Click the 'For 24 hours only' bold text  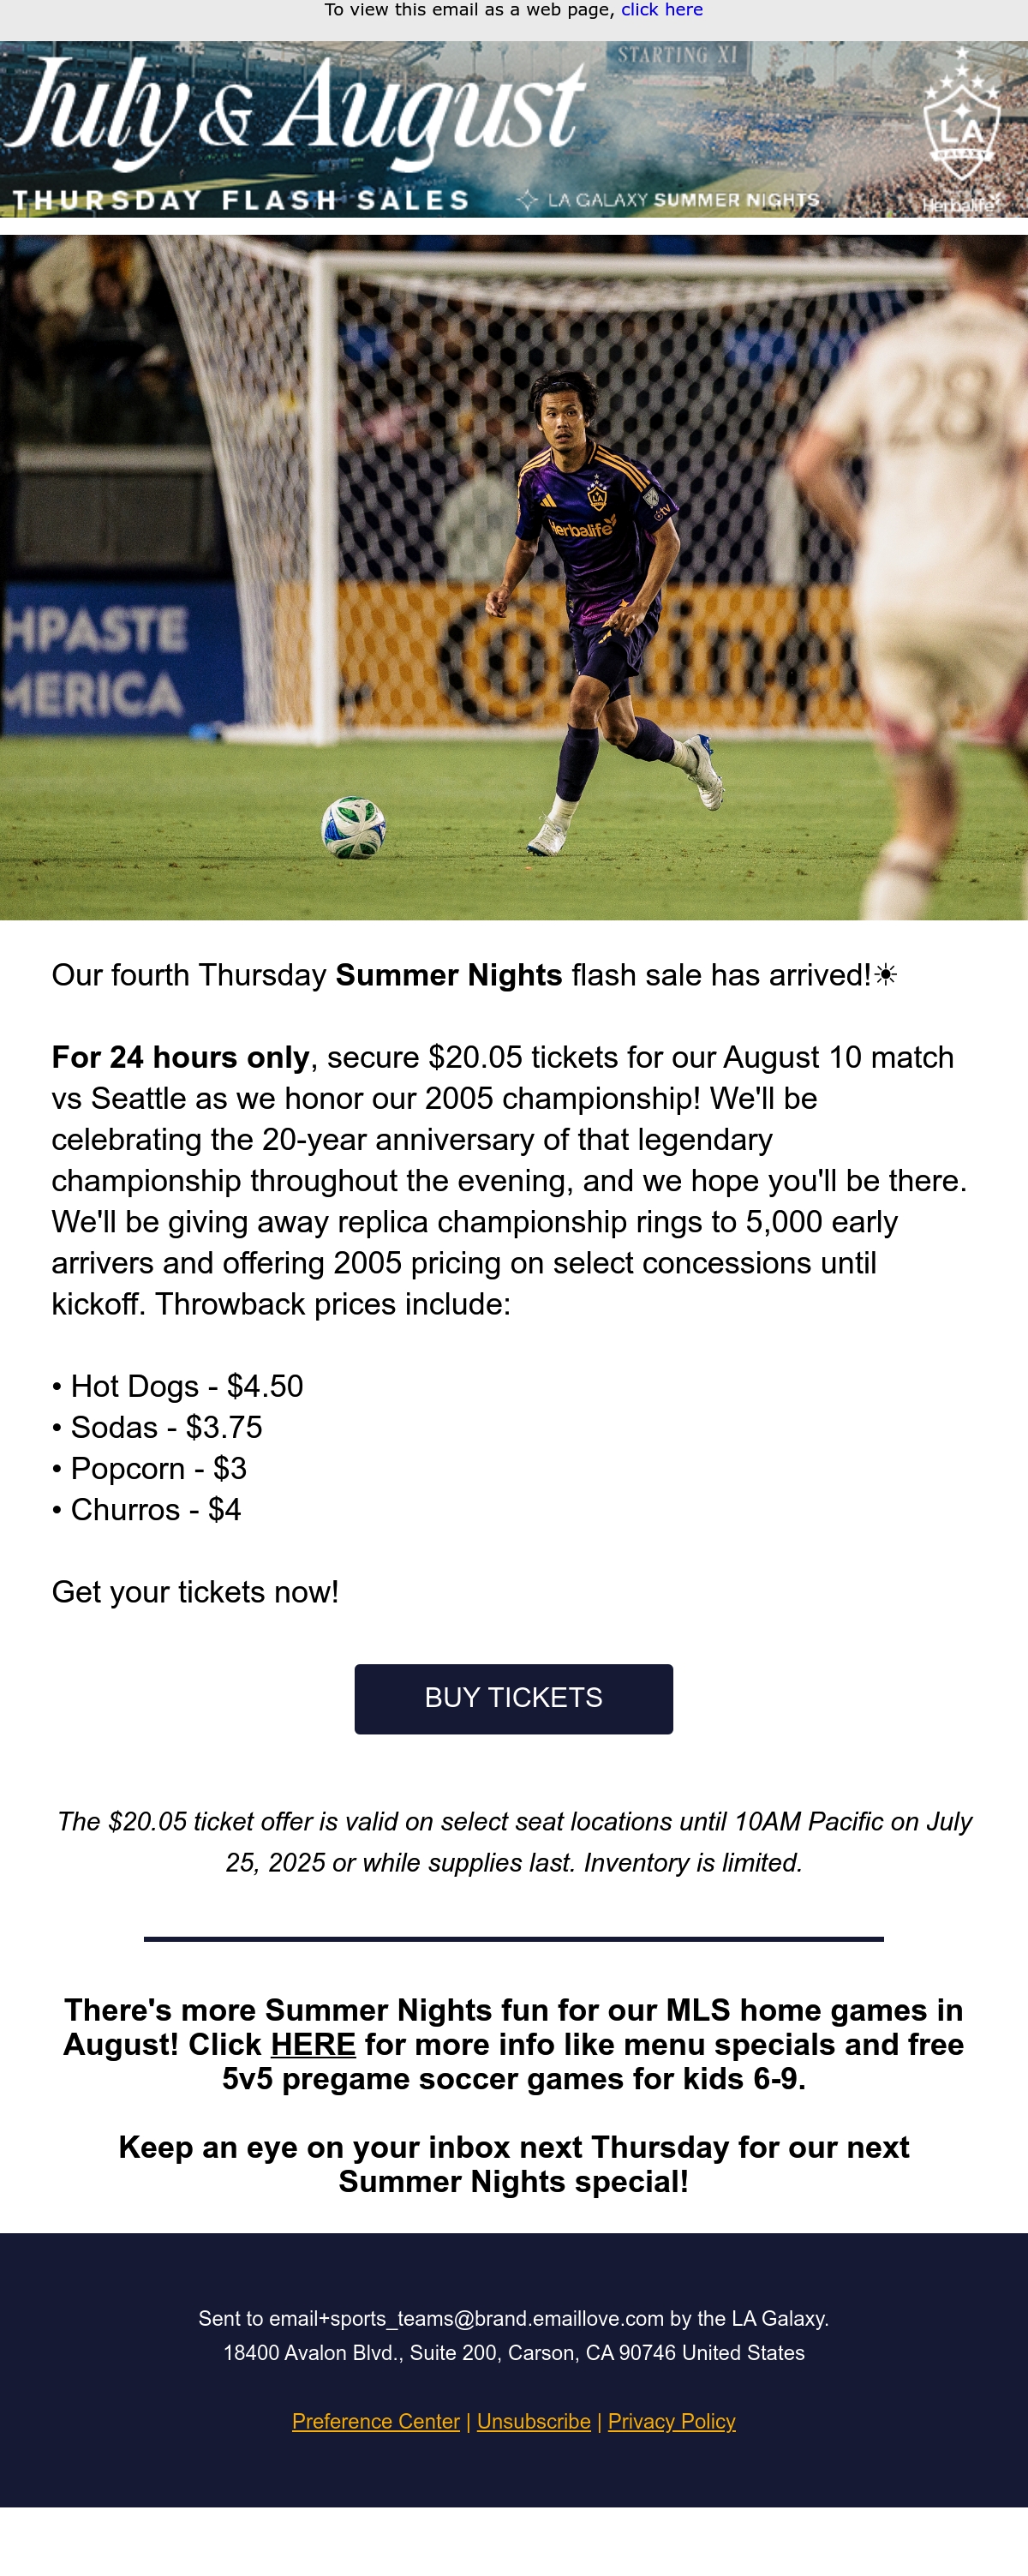pyautogui.click(x=180, y=1057)
